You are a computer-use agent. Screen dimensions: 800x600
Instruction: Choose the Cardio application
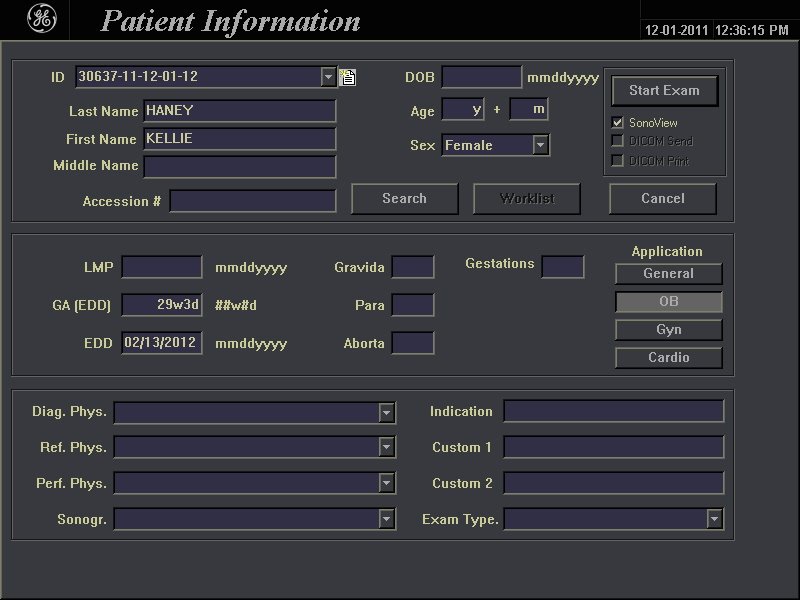[x=668, y=357]
